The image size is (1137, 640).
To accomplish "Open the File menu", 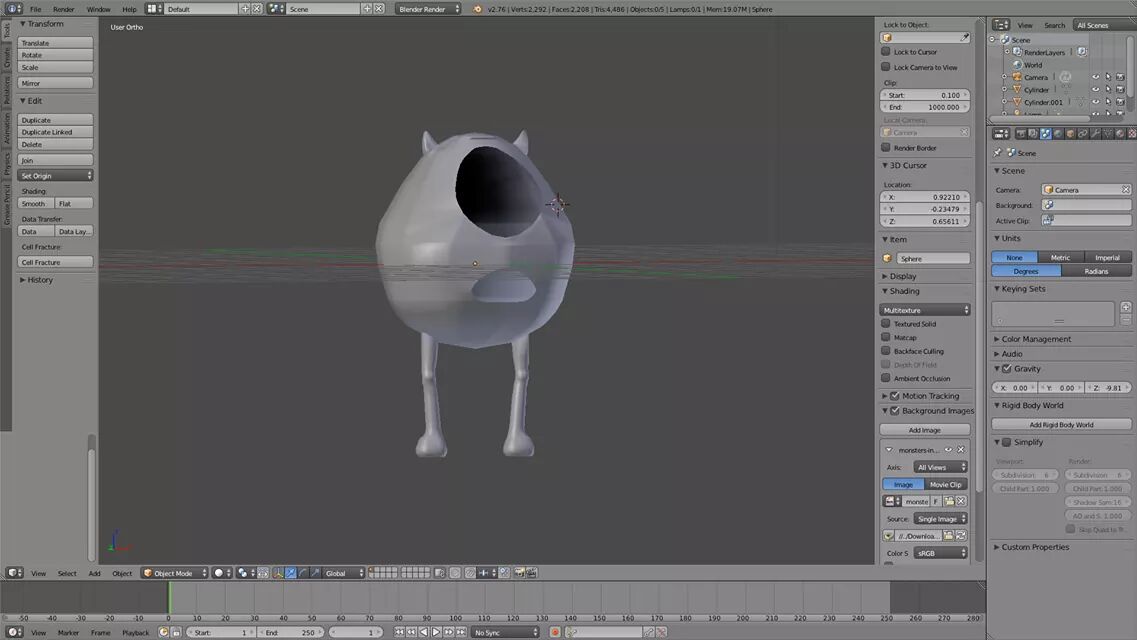I will (34, 8).
